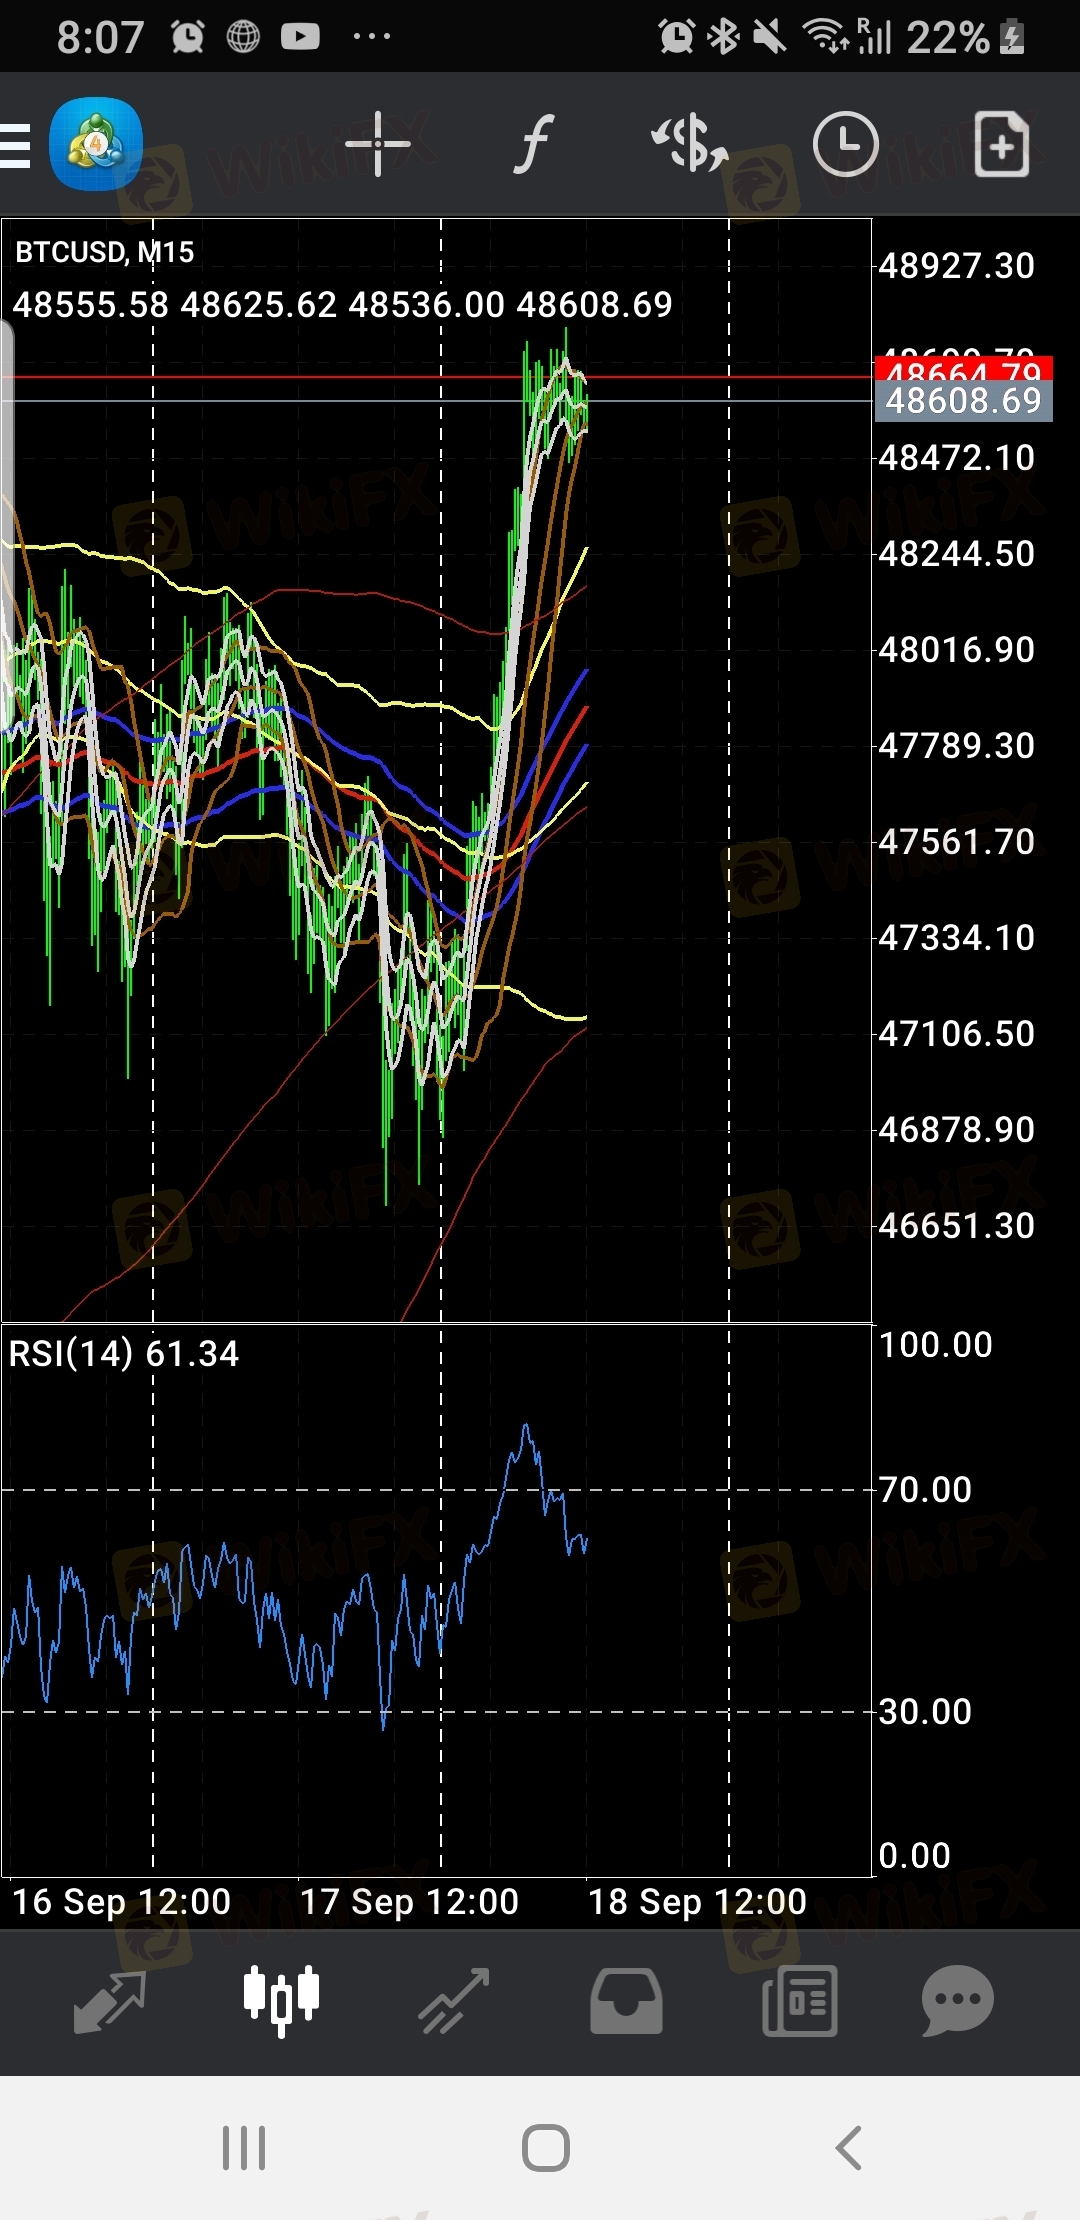Tap the current price 48608.69 marker
Image resolution: width=1080 pixels, height=2220 pixels.
(963, 402)
